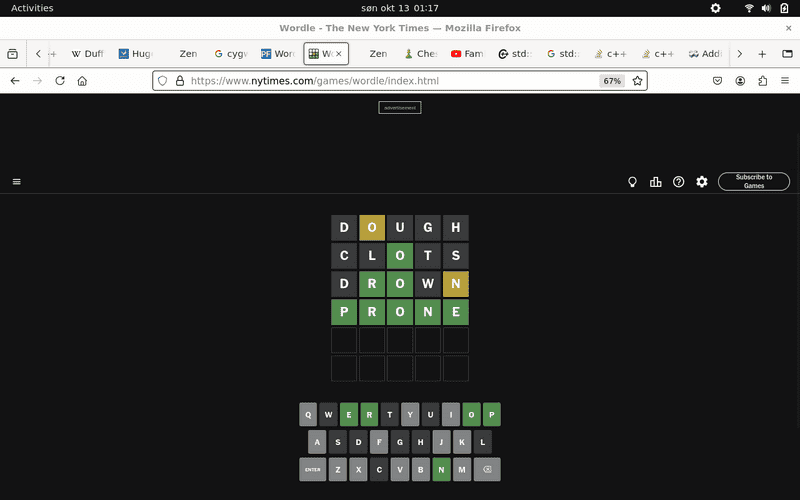This screenshot has width=800, height=500.
Task: Click the ENTER key on Wordle keyboard
Action: coord(313,469)
